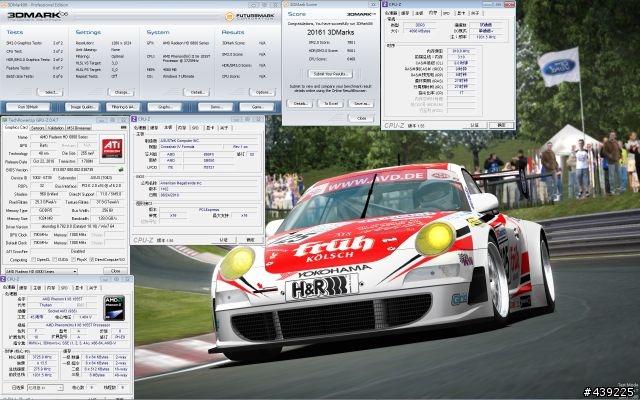Click Details button under System in 3DMark06
This screenshot has height=400, width=640.
tap(196, 92)
